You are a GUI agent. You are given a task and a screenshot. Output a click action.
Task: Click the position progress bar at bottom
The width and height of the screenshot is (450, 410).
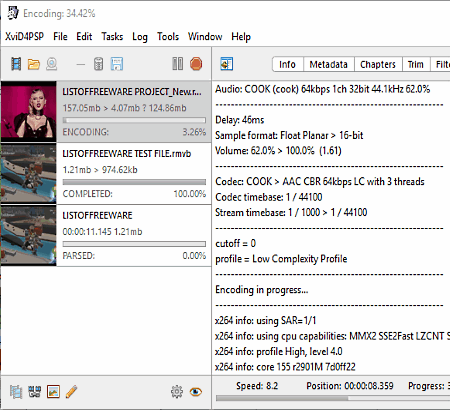(x=333, y=398)
